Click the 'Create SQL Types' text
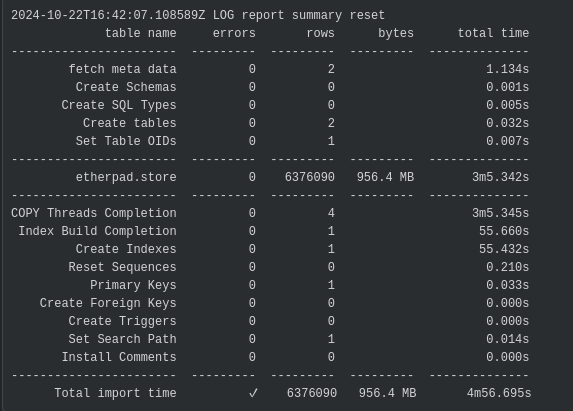Image resolution: width=573 pixels, height=411 pixels. click(119, 105)
